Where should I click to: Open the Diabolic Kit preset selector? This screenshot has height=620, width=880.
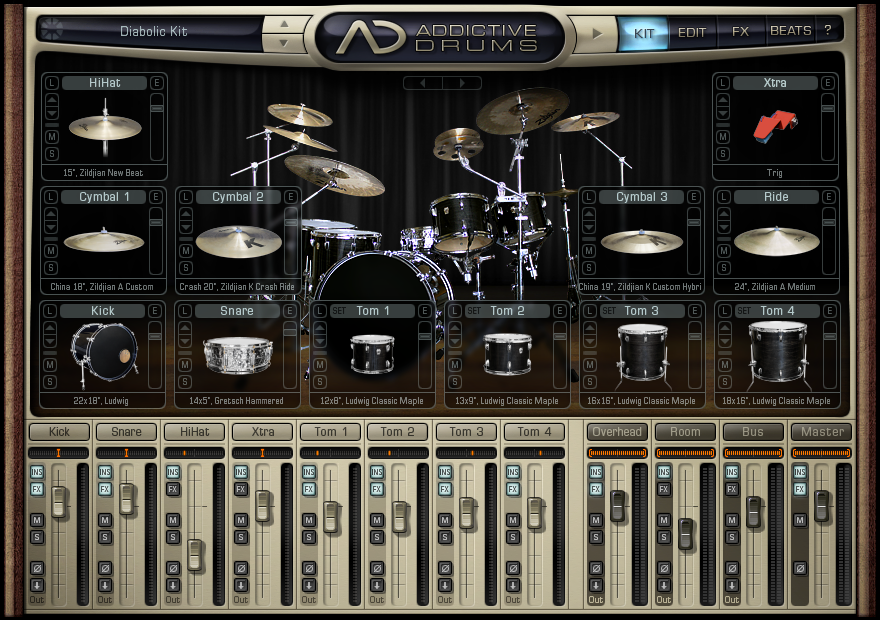pyautogui.click(x=154, y=31)
